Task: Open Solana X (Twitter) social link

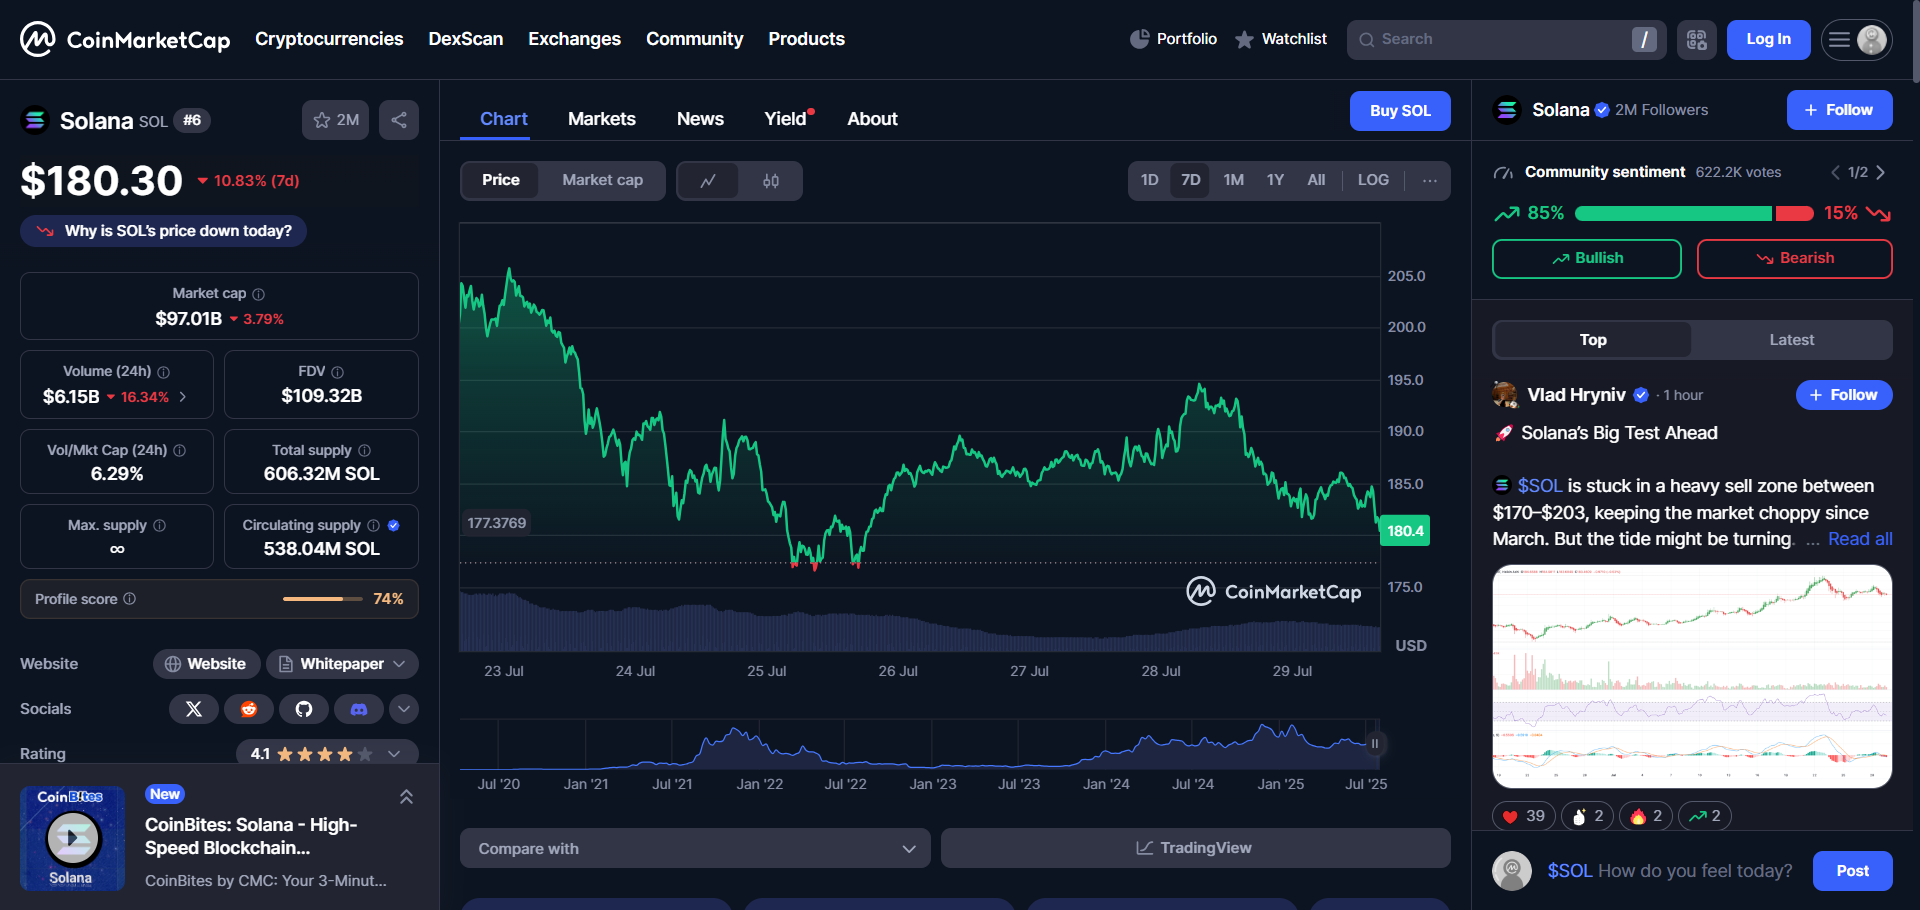Action: (194, 709)
